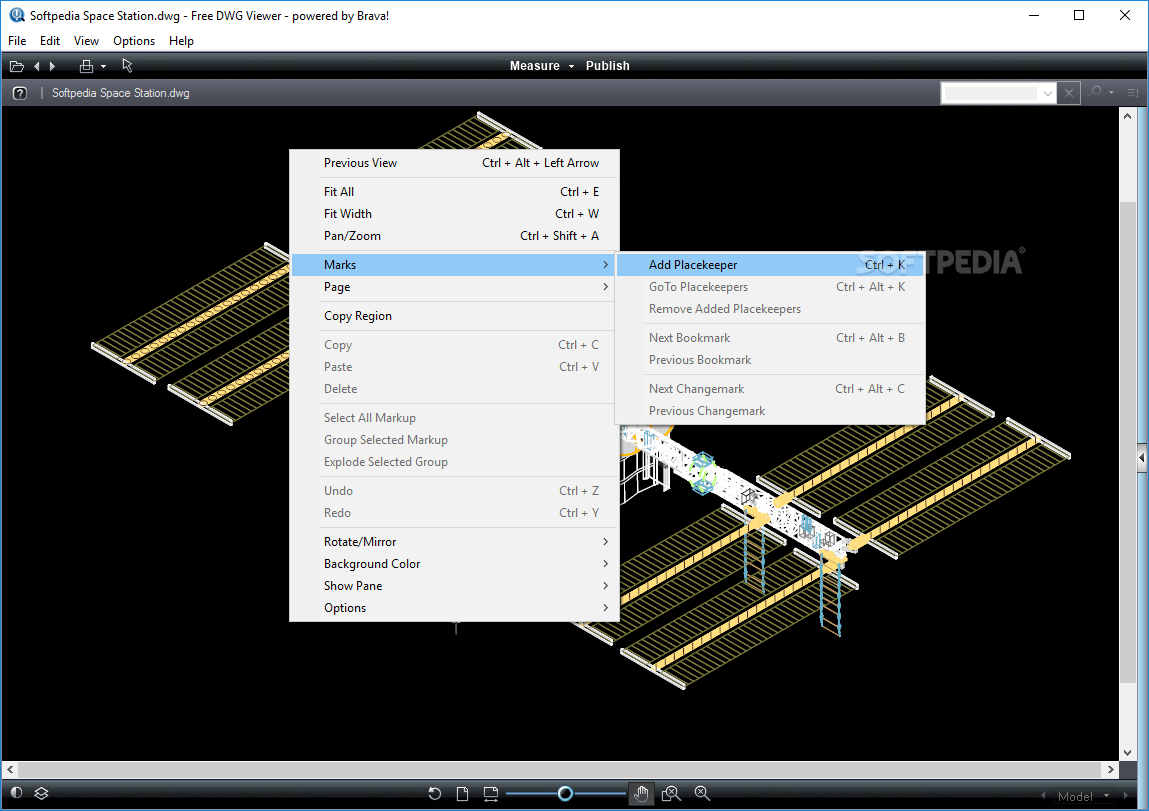Expand the Marks submenu
Screen dimensions: 1149x811
(x=453, y=264)
